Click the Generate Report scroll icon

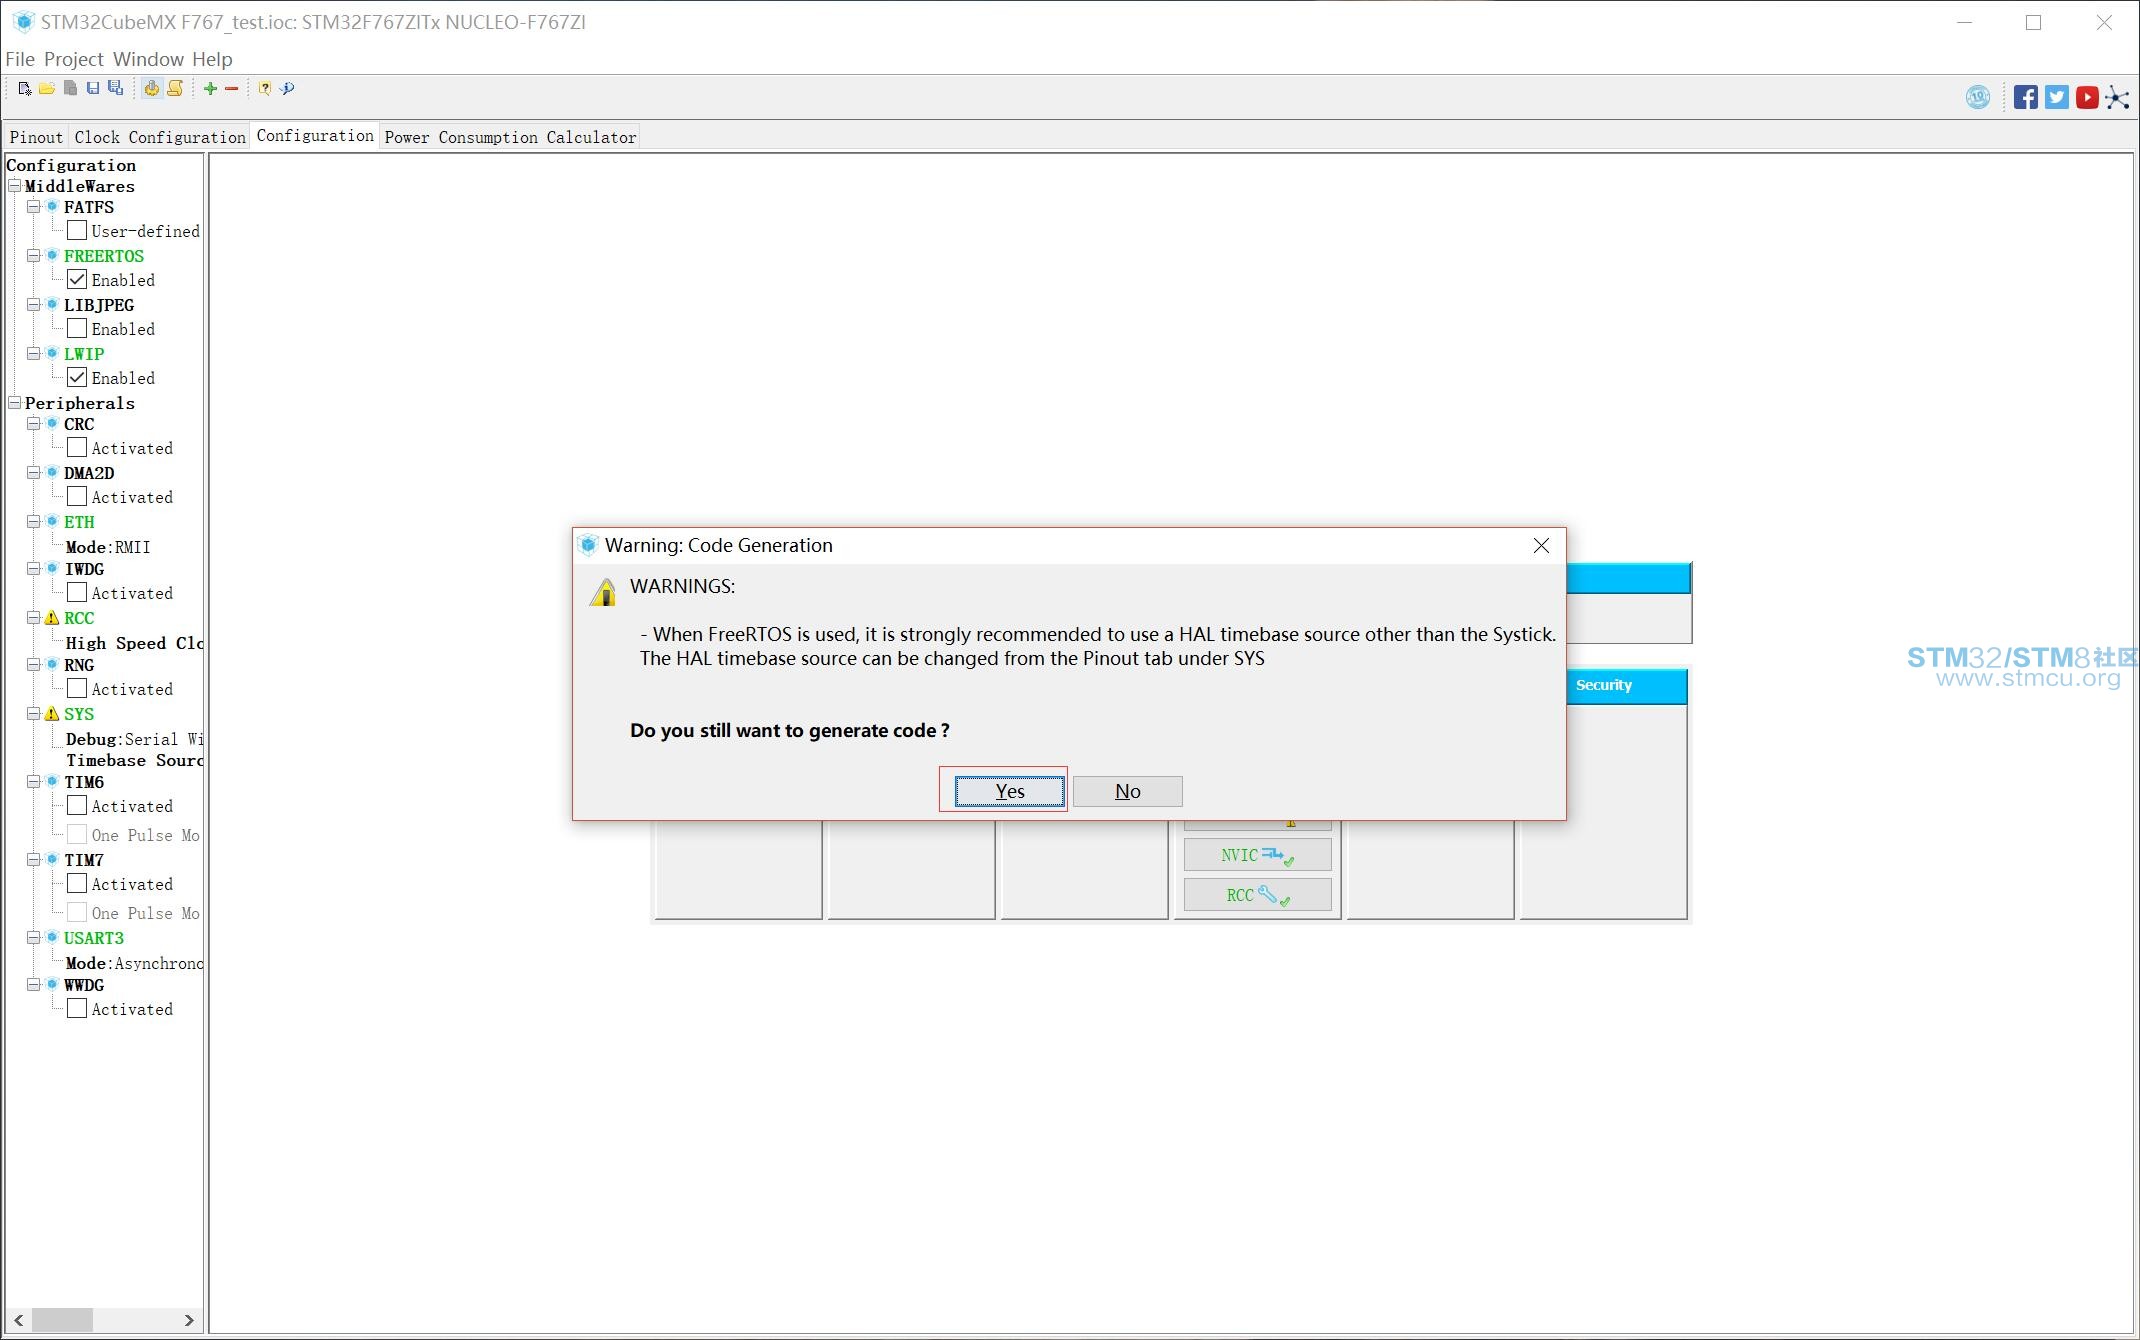coord(175,89)
